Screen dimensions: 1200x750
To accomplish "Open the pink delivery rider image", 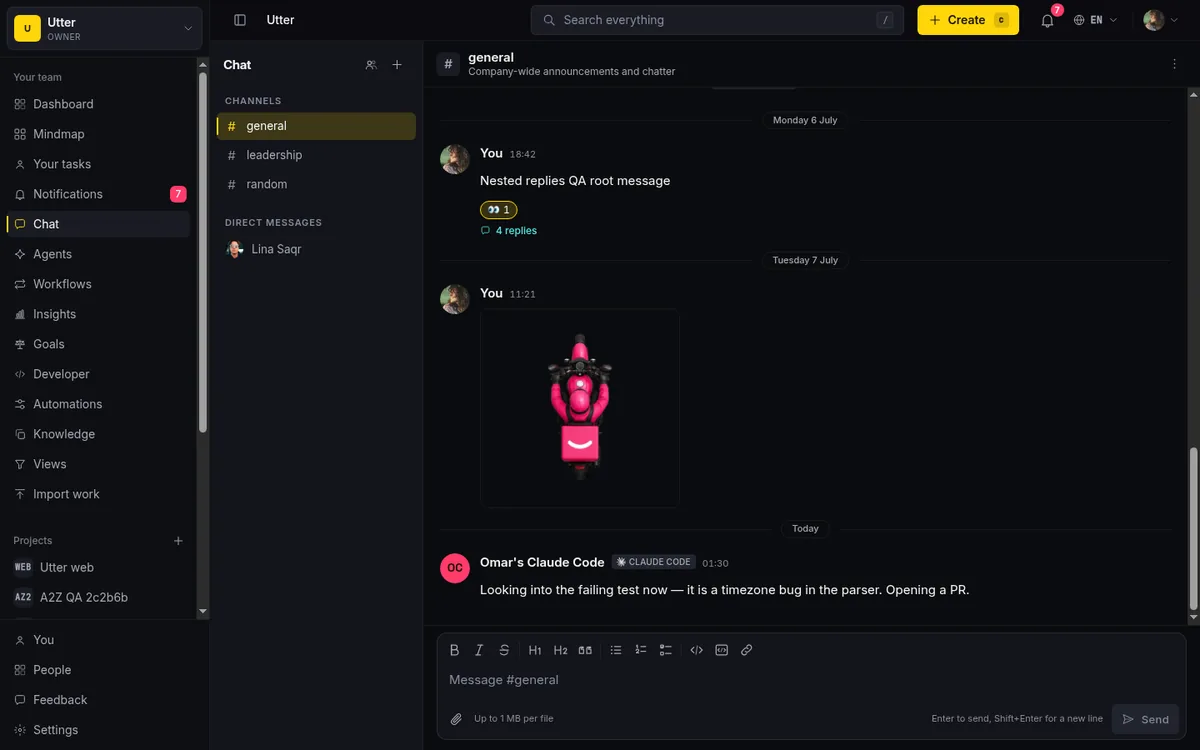I will pos(580,408).
